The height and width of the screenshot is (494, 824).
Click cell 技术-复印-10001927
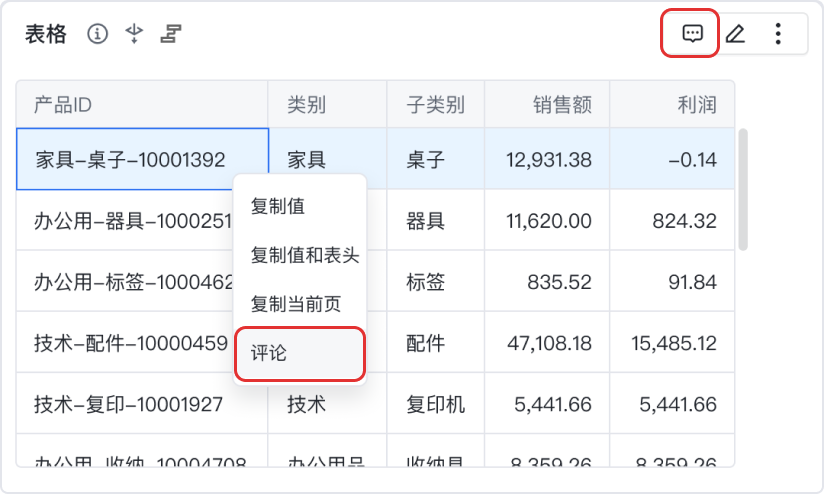pyautogui.click(x=129, y=404)
